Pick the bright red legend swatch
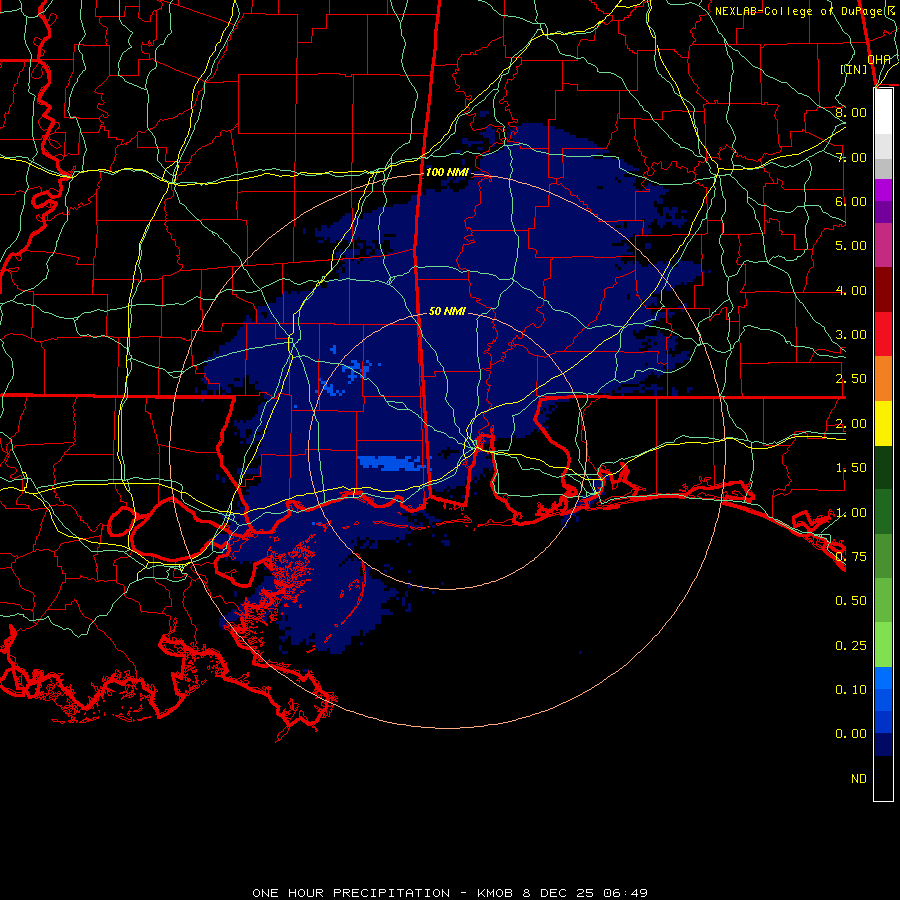Image resolution: width=900 pixels, height=900 pixels. point(883,334)
